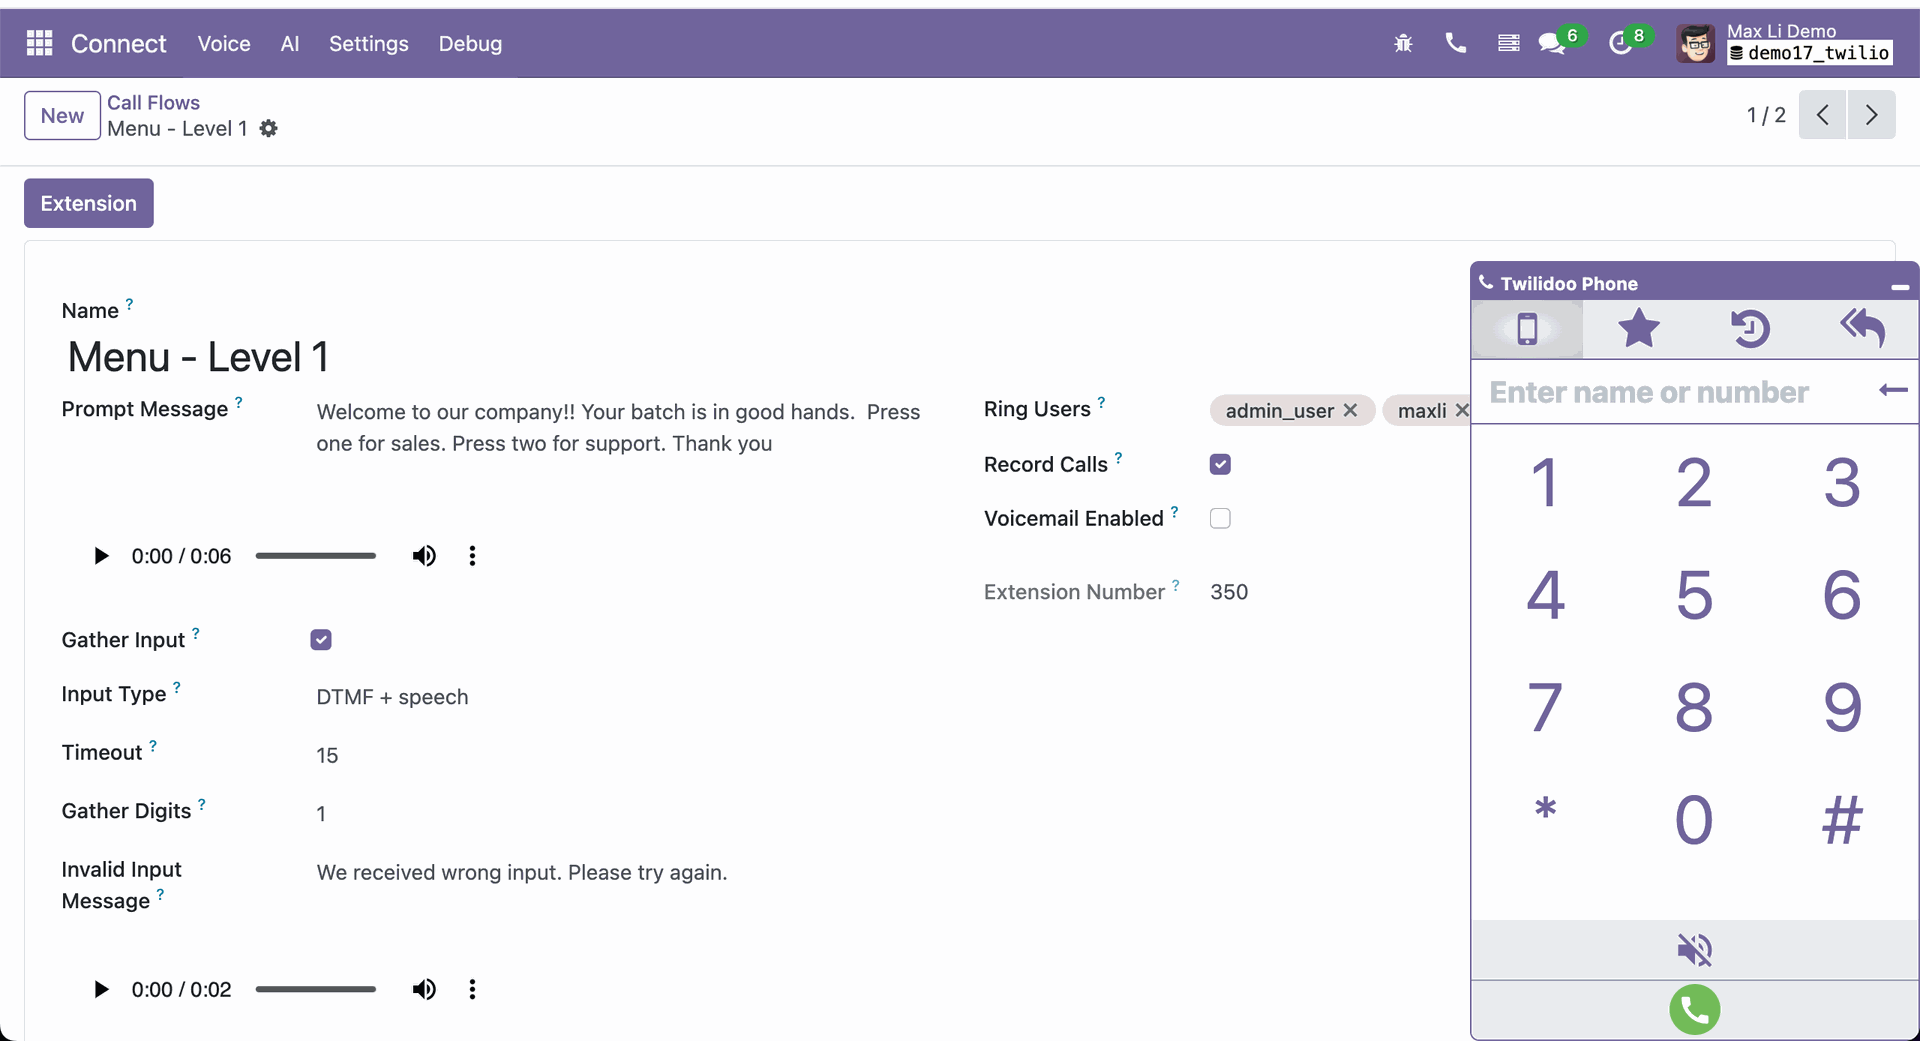The height and width of the screenshot is (1041, 1920).
Task: Click the debug bug icon in navbar
Action: click(1403, 43)
